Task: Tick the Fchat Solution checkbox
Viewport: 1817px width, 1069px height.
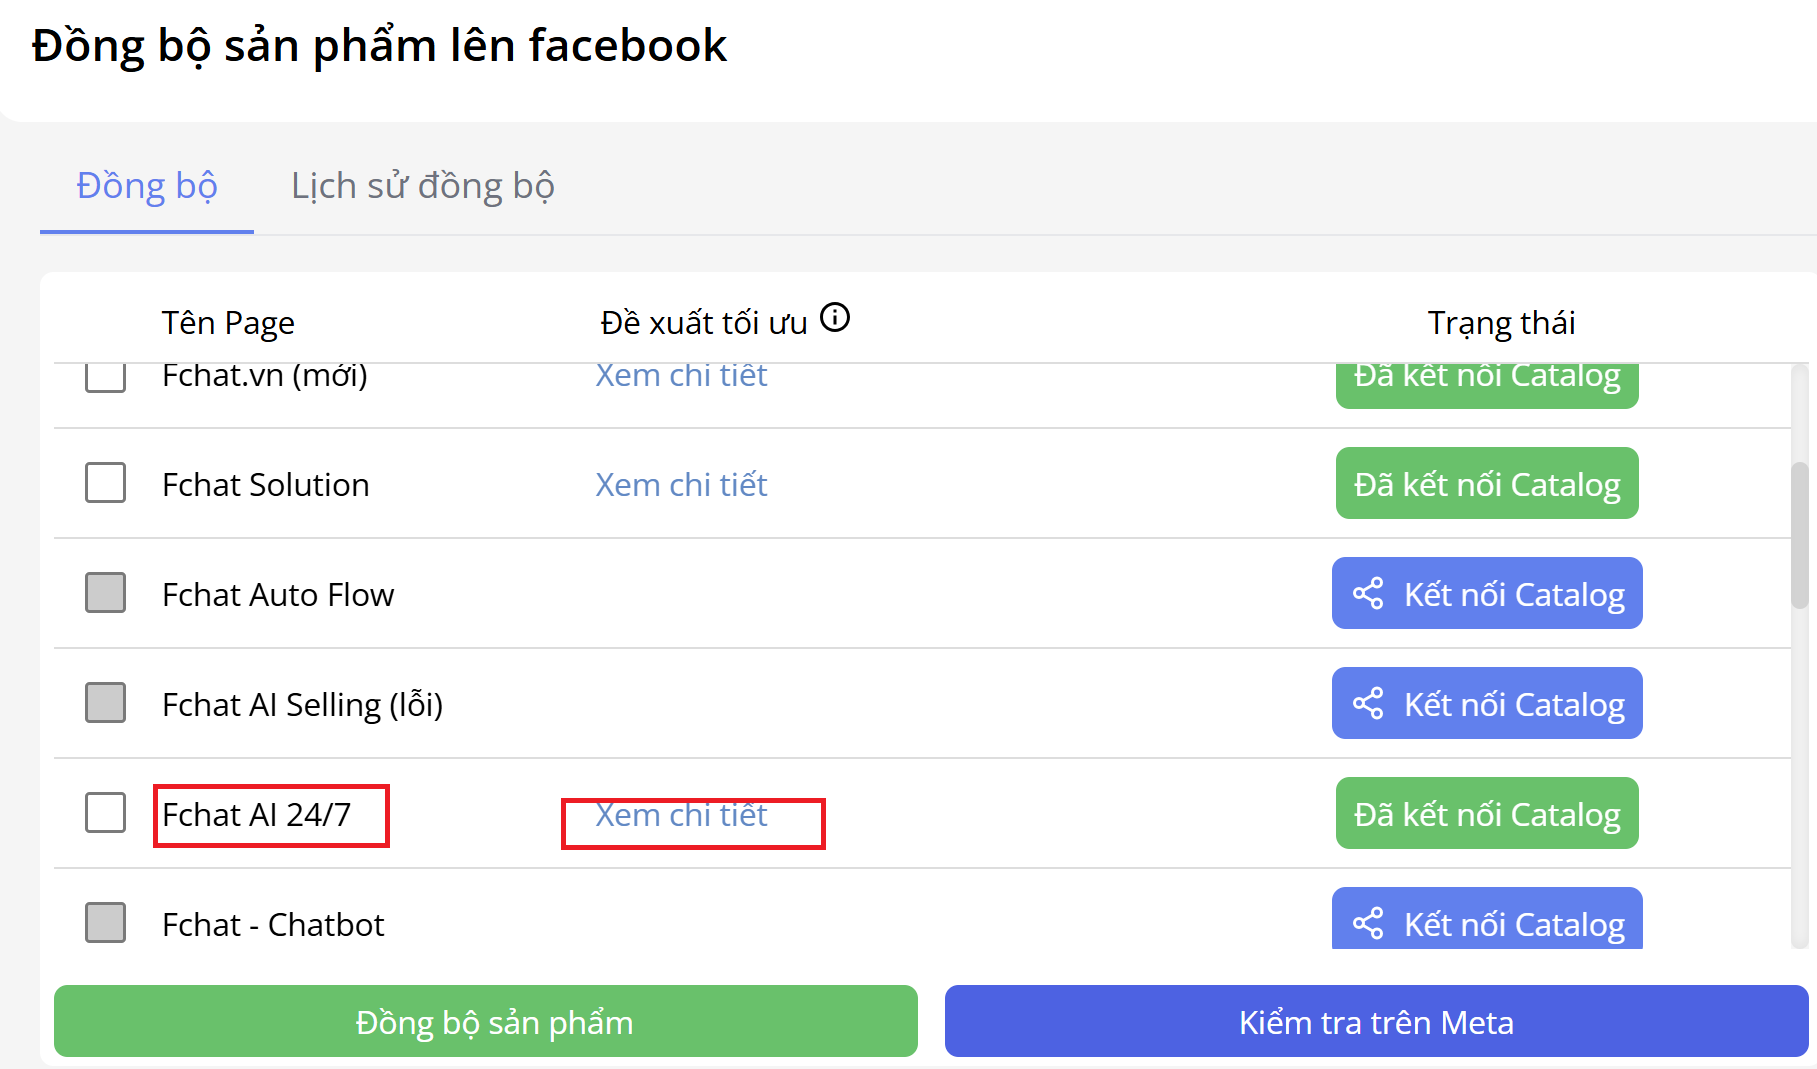Action: (x=105, y=483)
